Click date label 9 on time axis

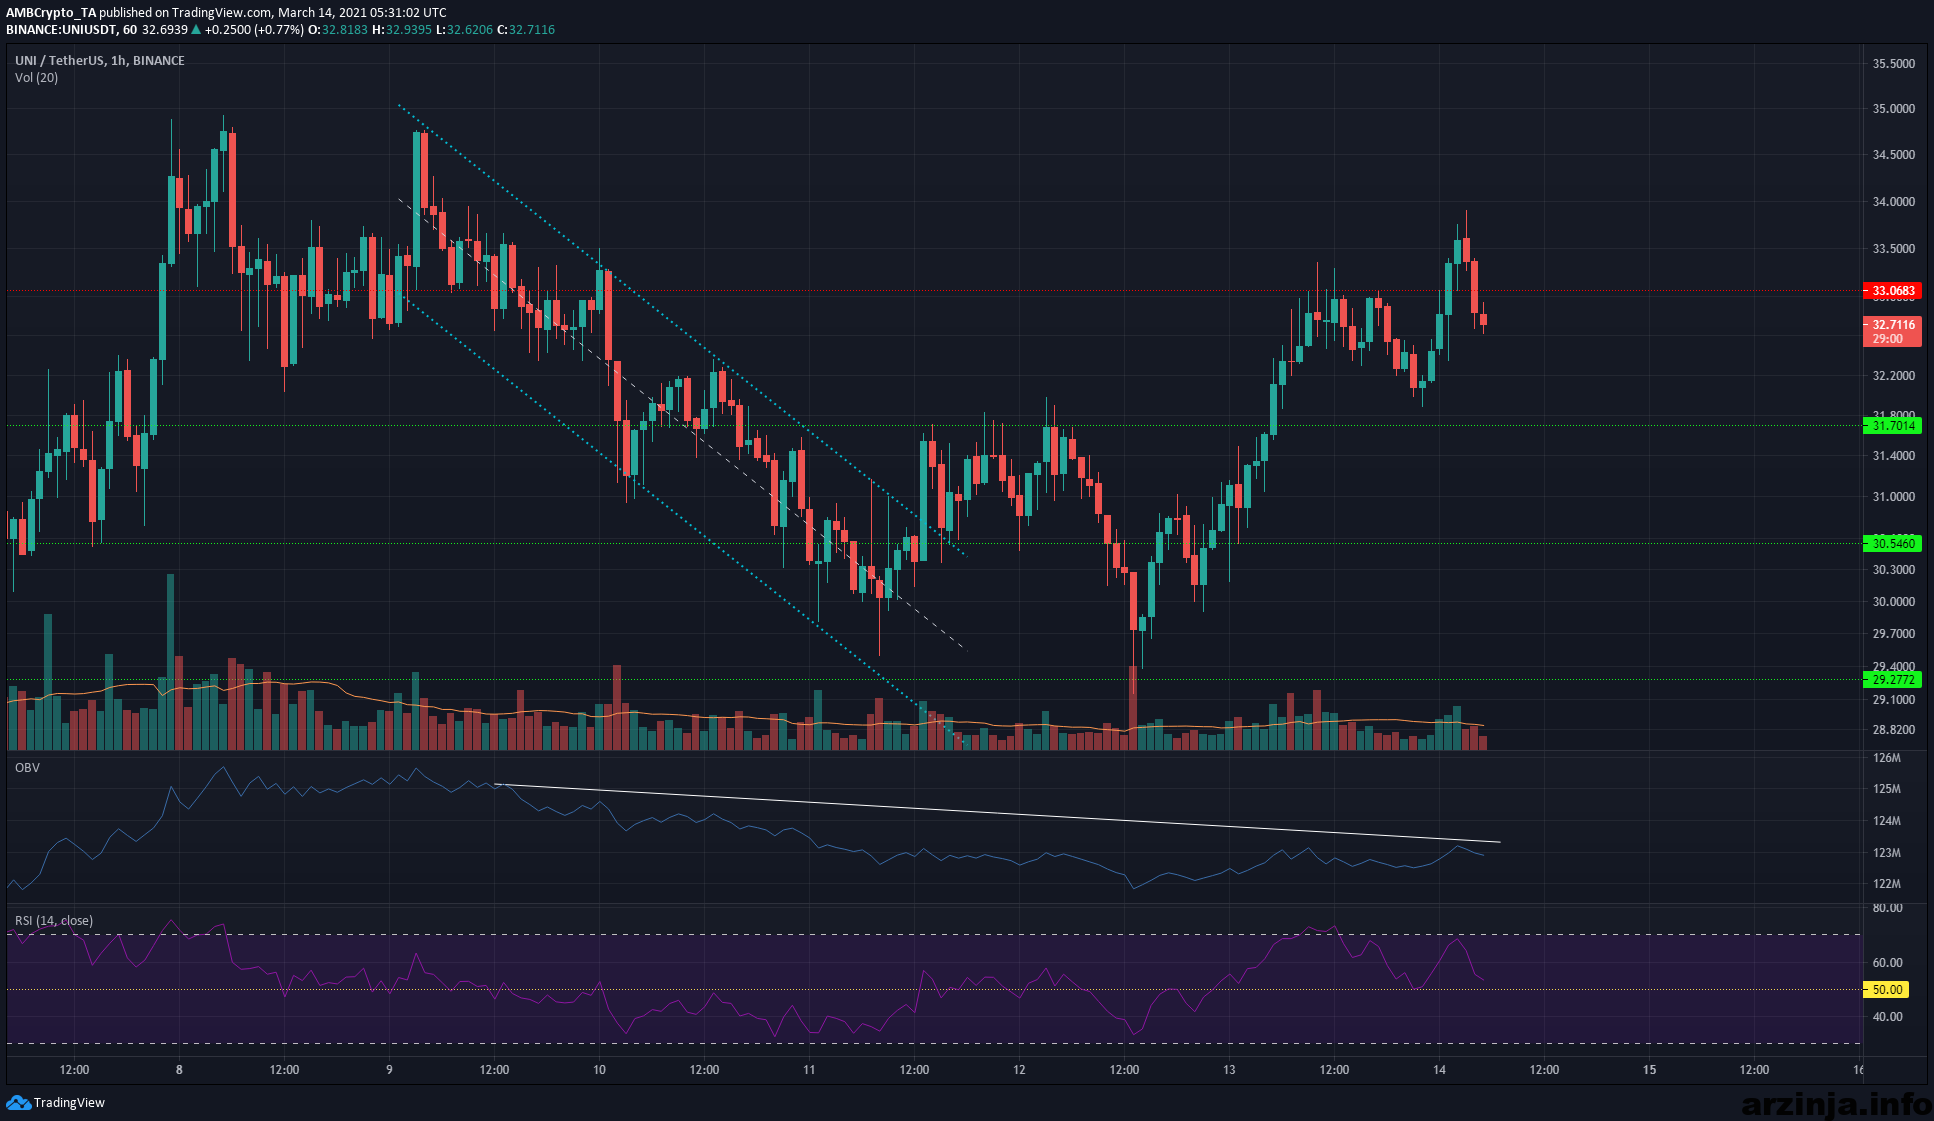tap(389, 1069)
